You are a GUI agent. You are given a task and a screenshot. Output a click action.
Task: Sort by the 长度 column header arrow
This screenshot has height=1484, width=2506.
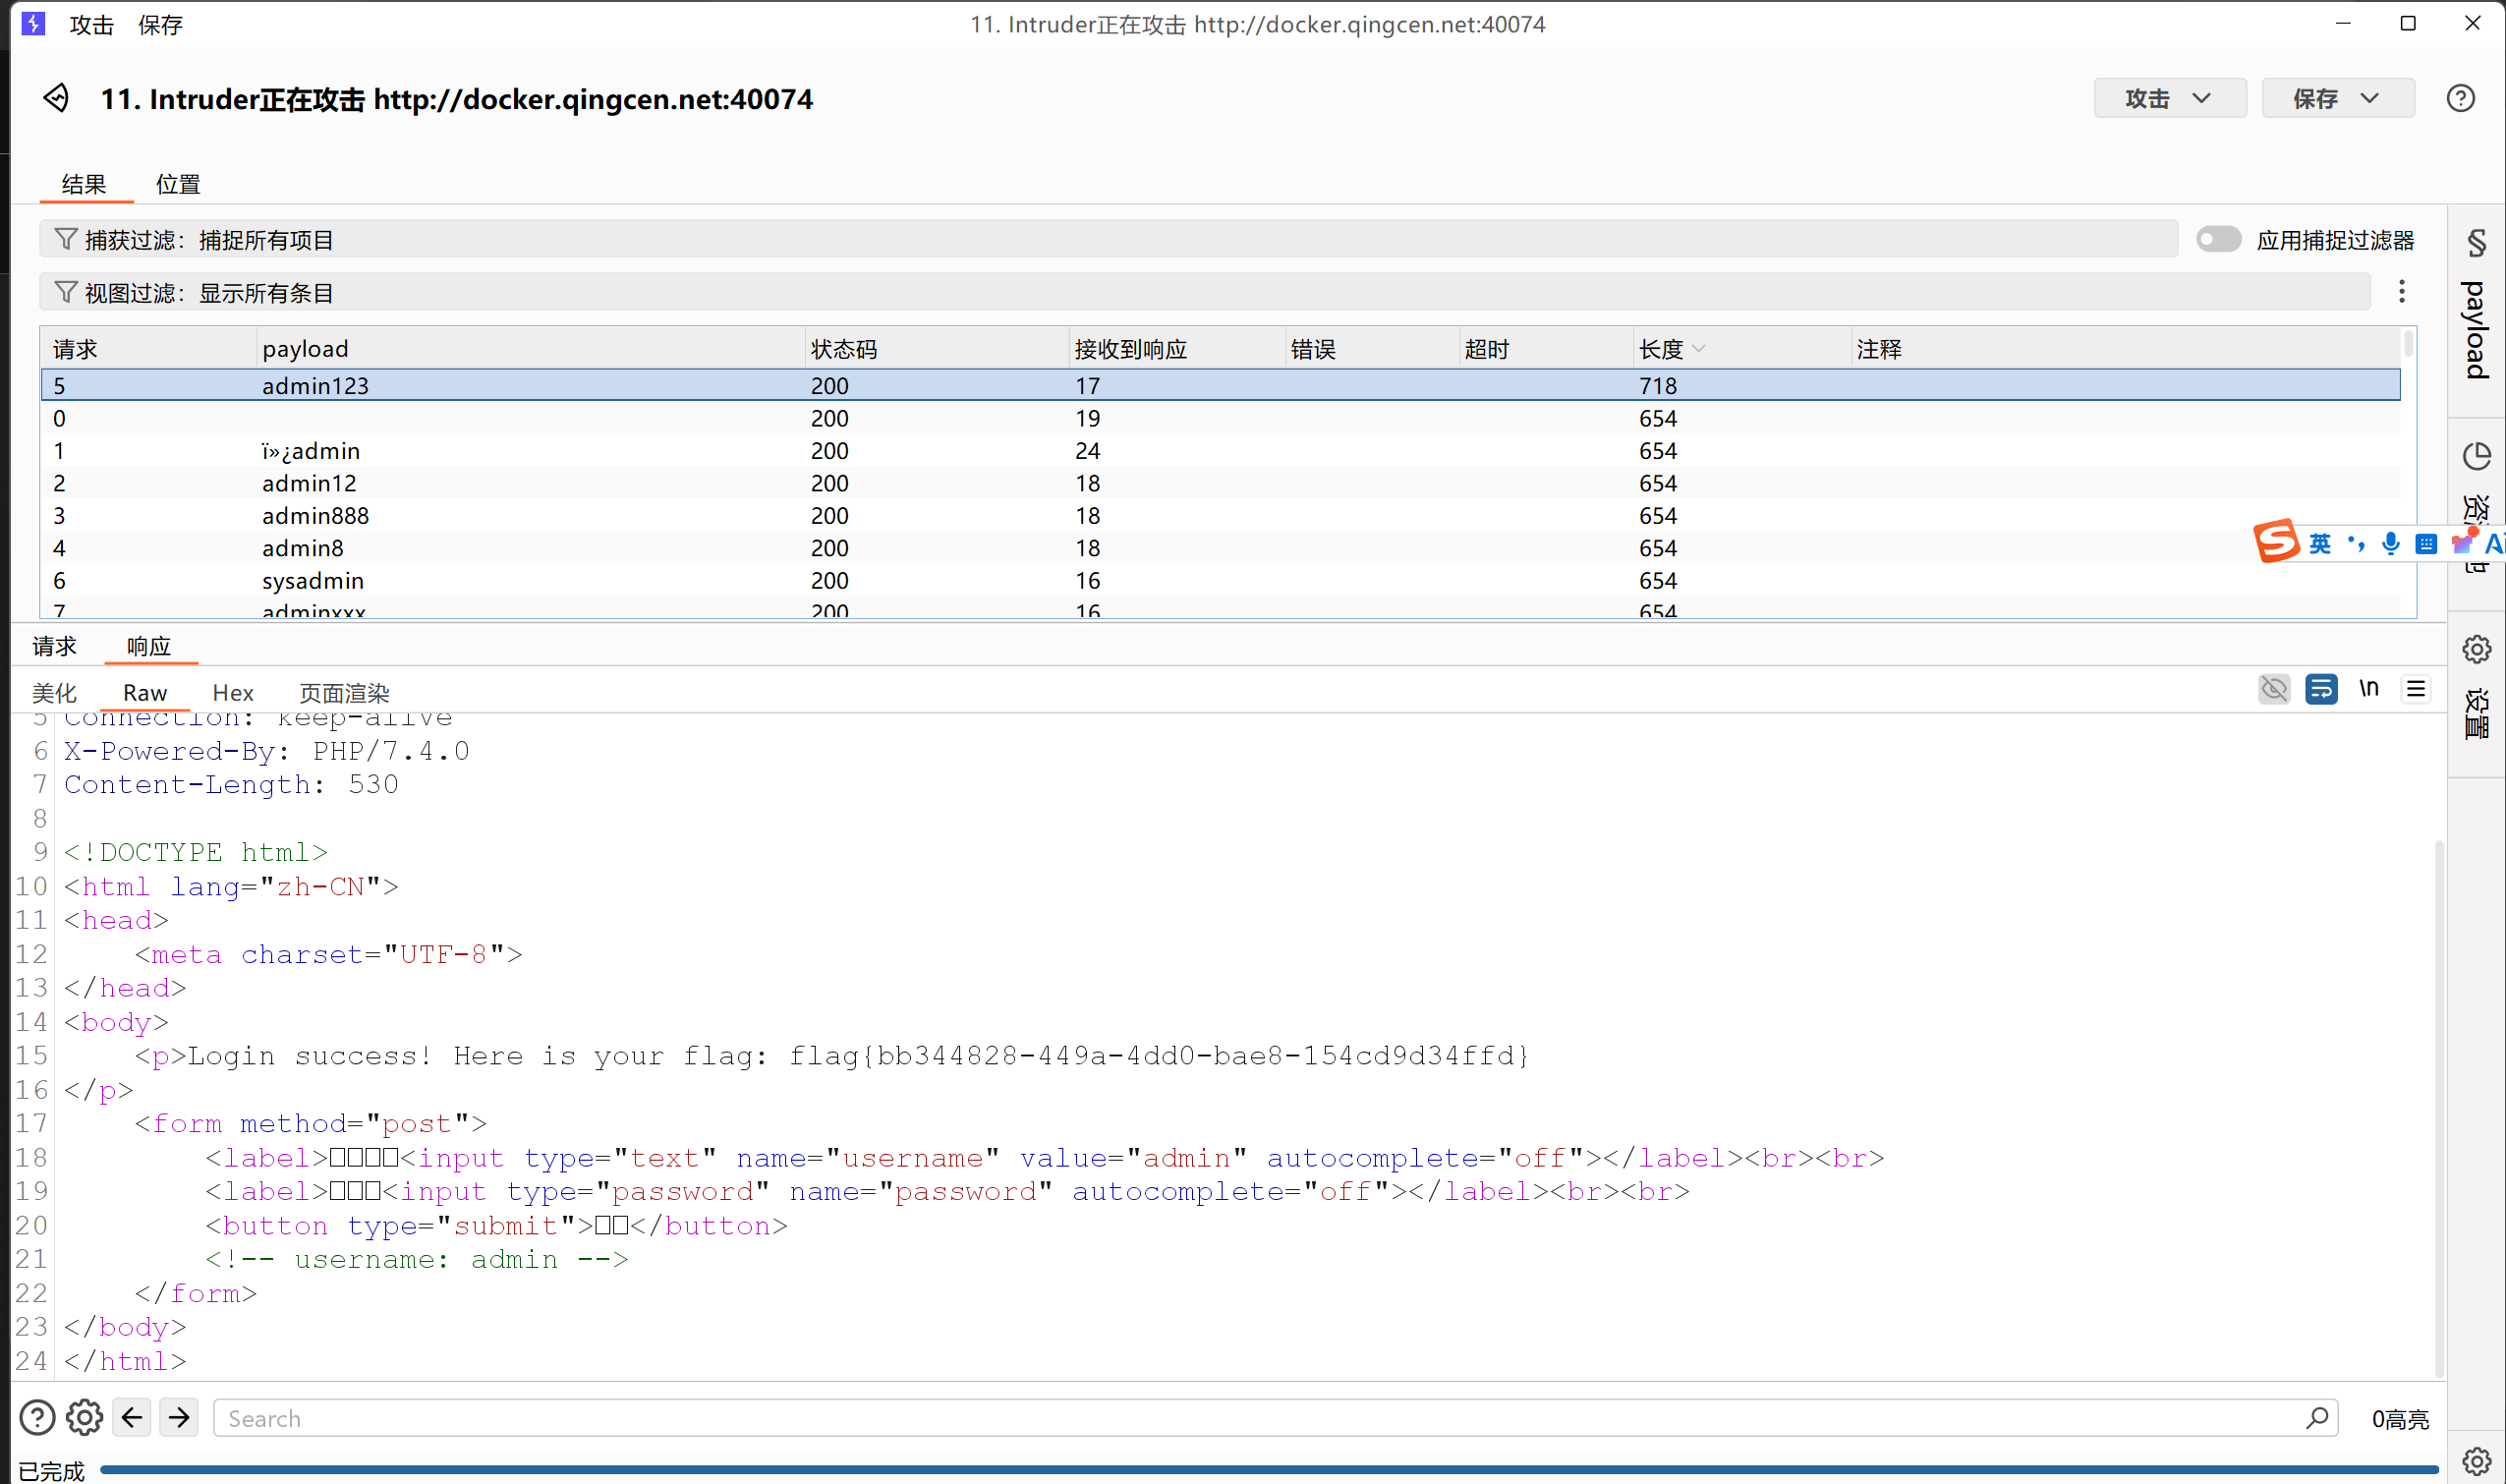pyautogui.click(x=1698, y=349)
